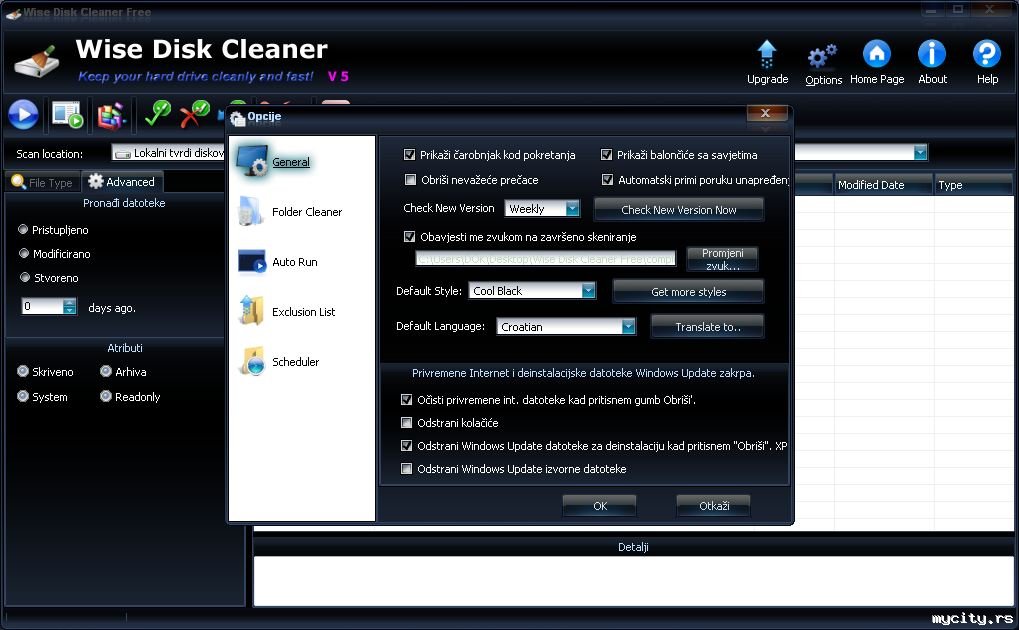Open the About info icon
The width and height of the screenshot is (1019, 630).
coord(931,53)
